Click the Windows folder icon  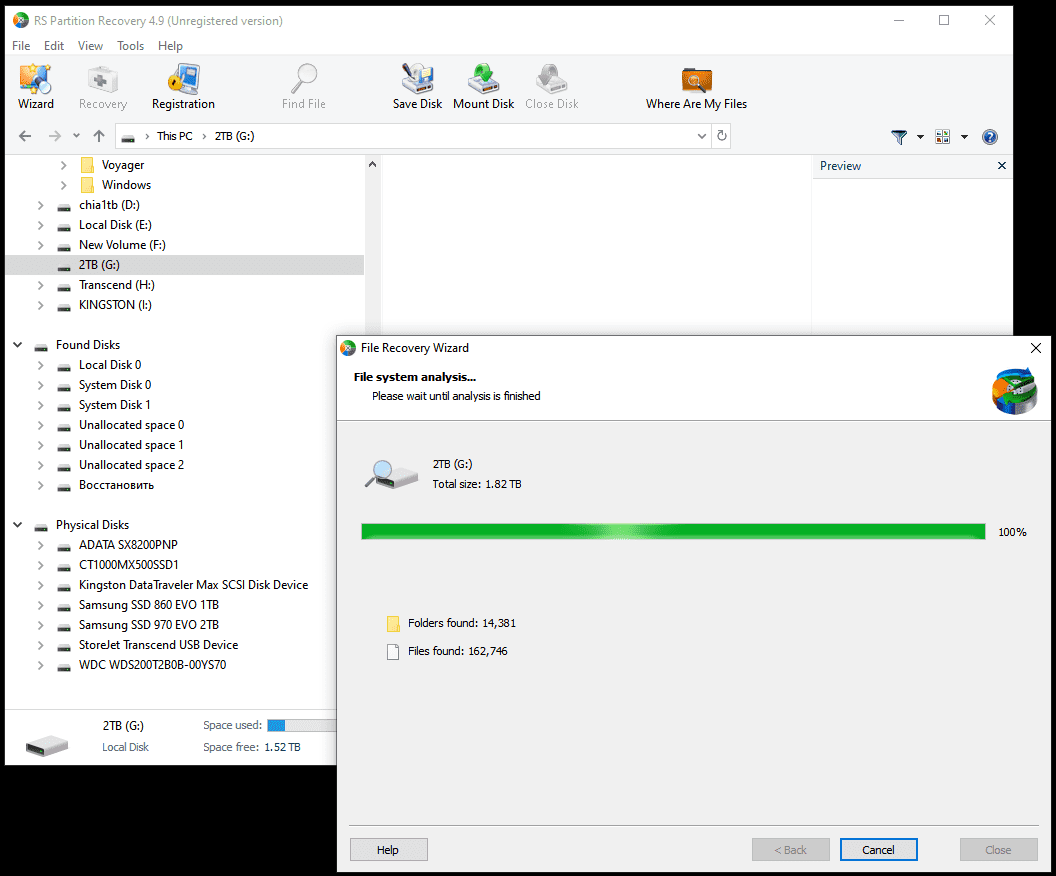(87, 184)
